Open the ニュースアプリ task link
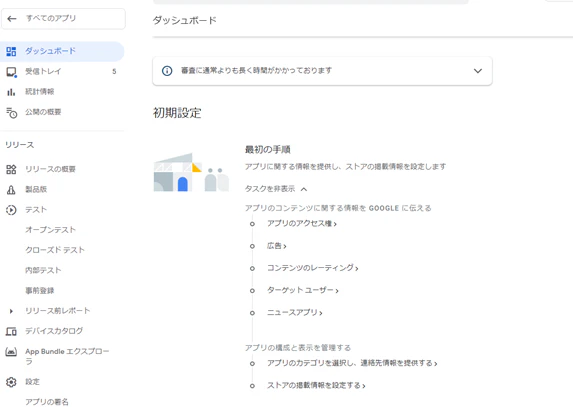Viewport: 573px width, 407px height. tap(295, 313)
